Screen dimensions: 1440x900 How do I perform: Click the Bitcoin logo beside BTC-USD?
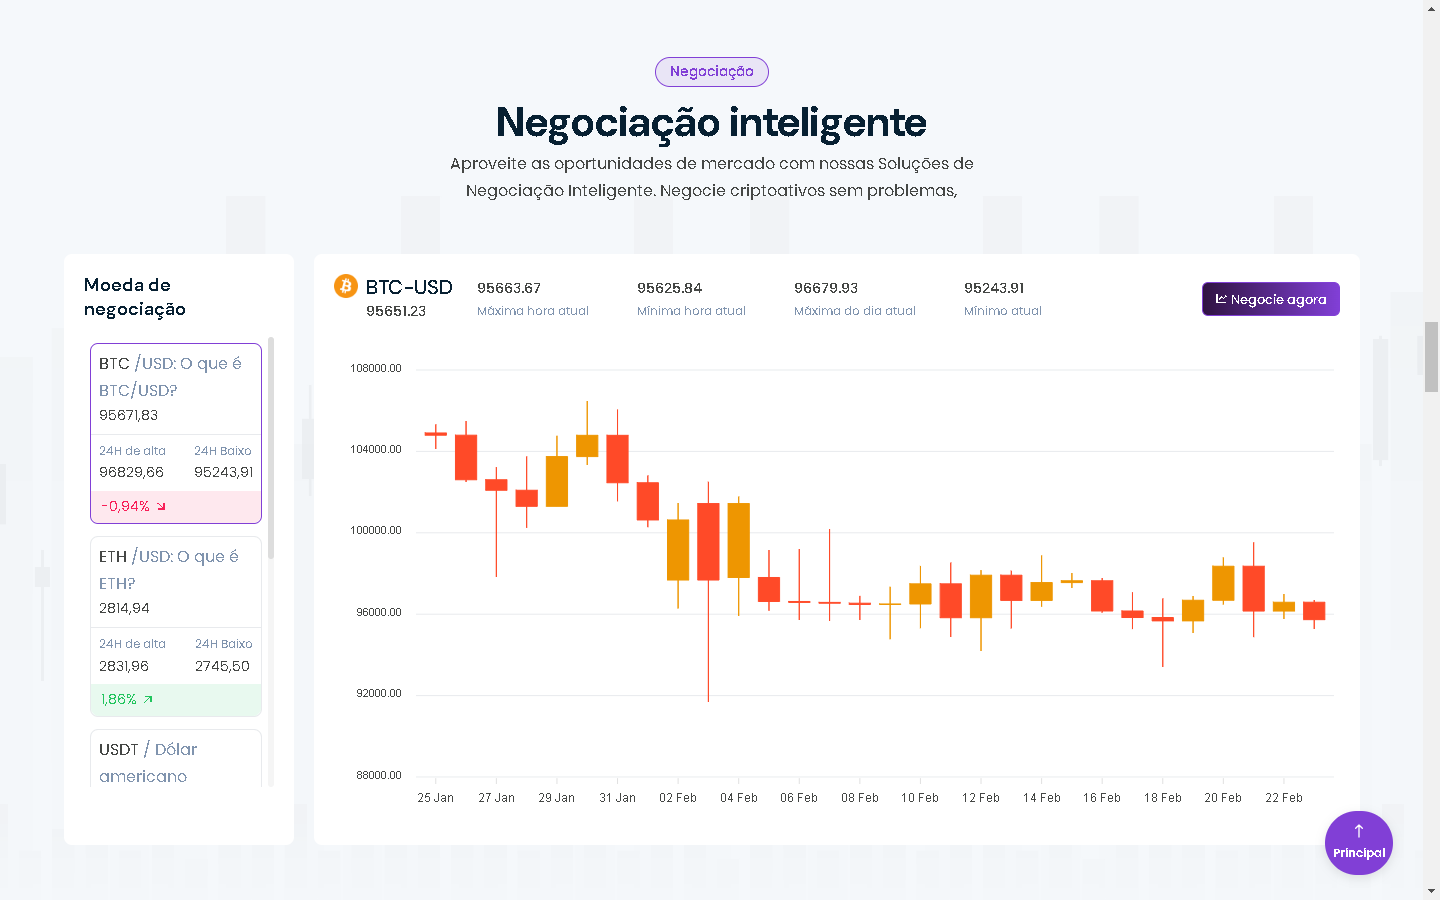(x=346, y=287)
